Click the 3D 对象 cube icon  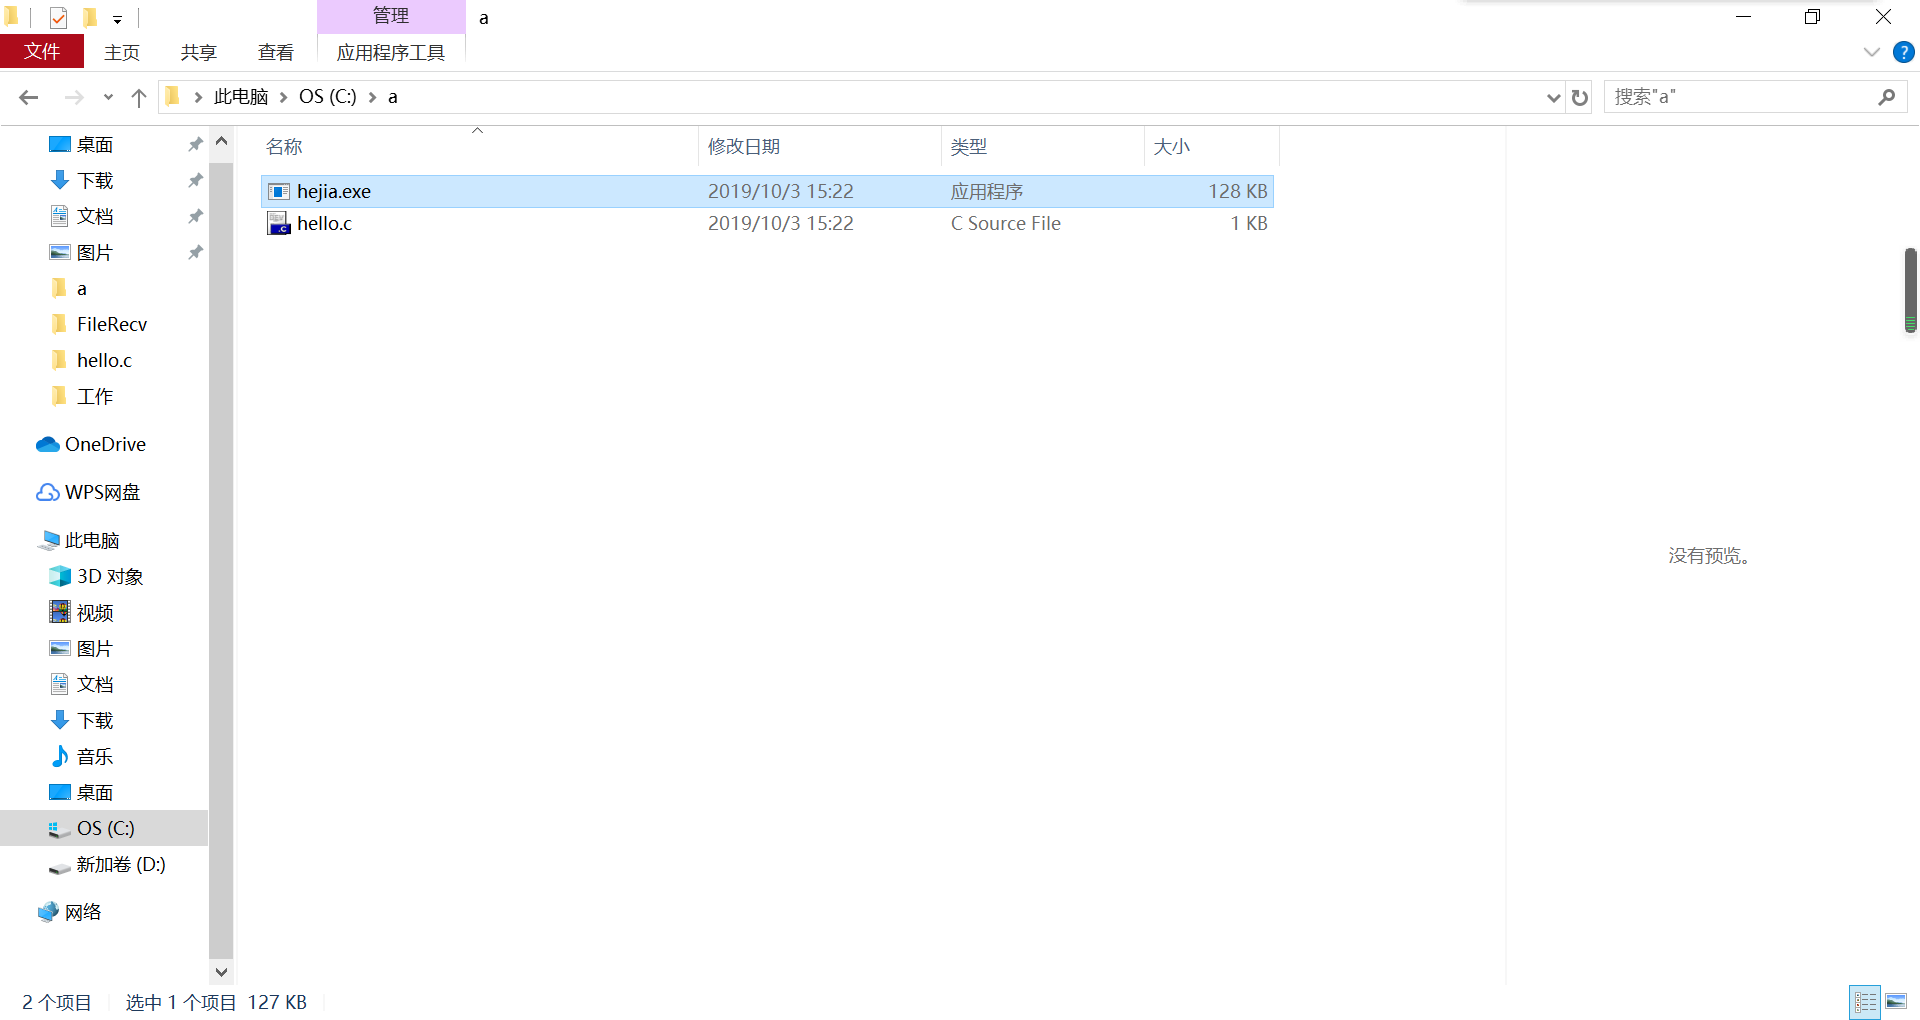(60, 577)
